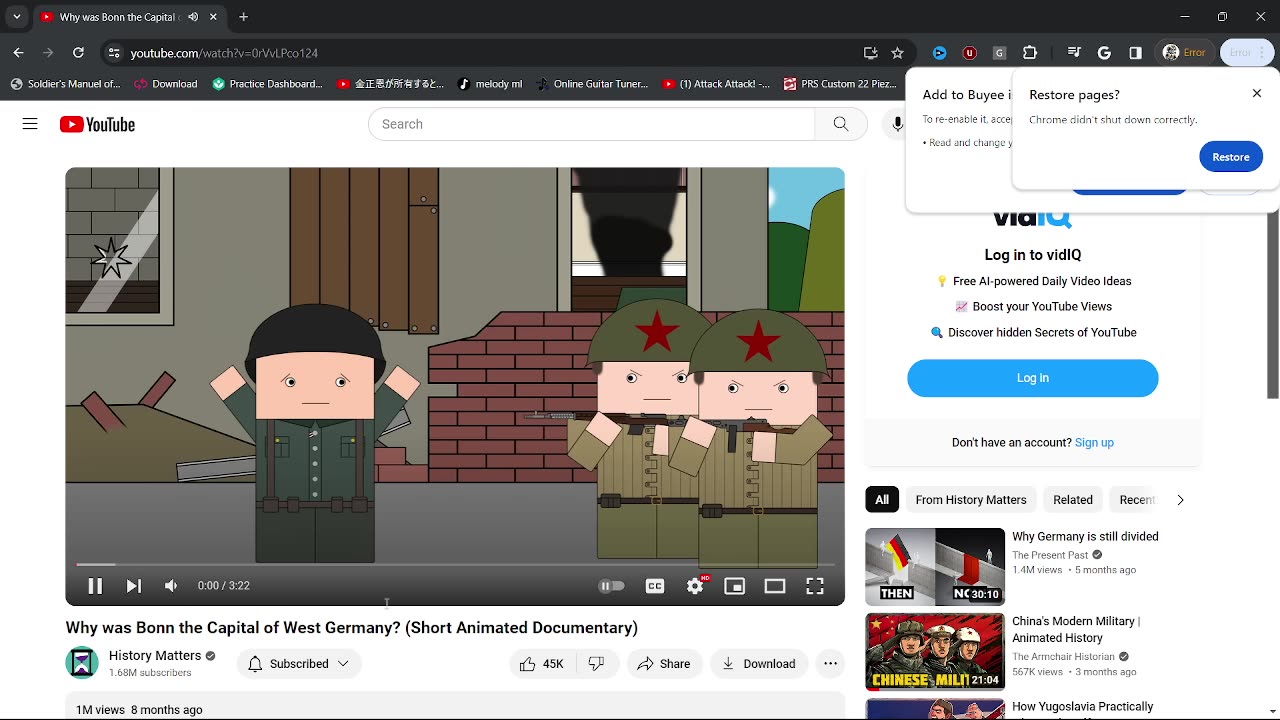Open YouTube guide hamburger menu
The width and height of the screenshot is (1280, 720).
(30, 124)
